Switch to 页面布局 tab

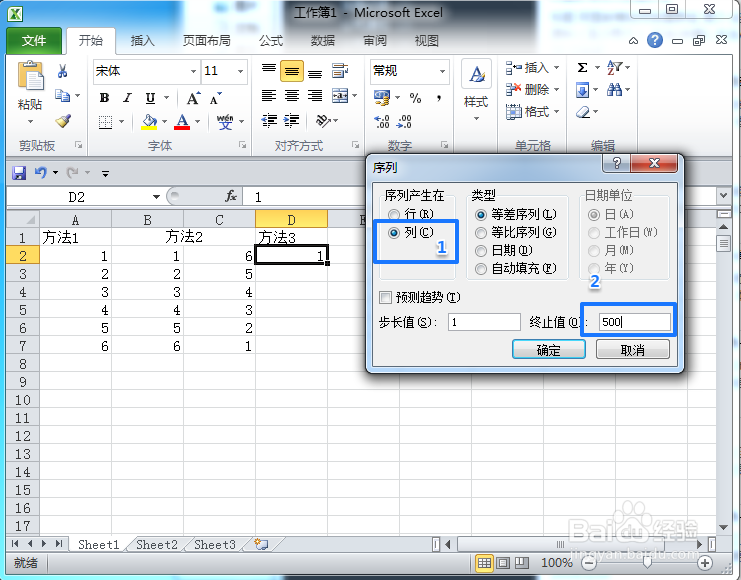tap(207, 41)
